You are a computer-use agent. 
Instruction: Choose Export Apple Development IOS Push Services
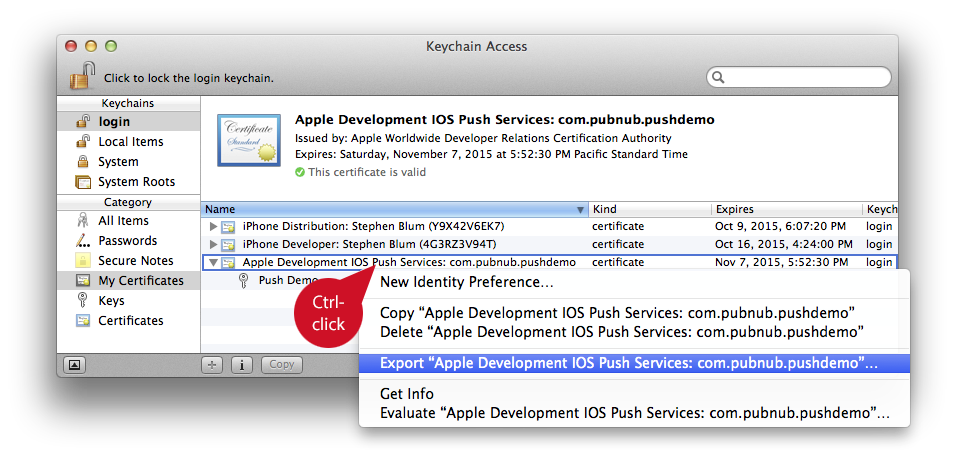[628, 363]
